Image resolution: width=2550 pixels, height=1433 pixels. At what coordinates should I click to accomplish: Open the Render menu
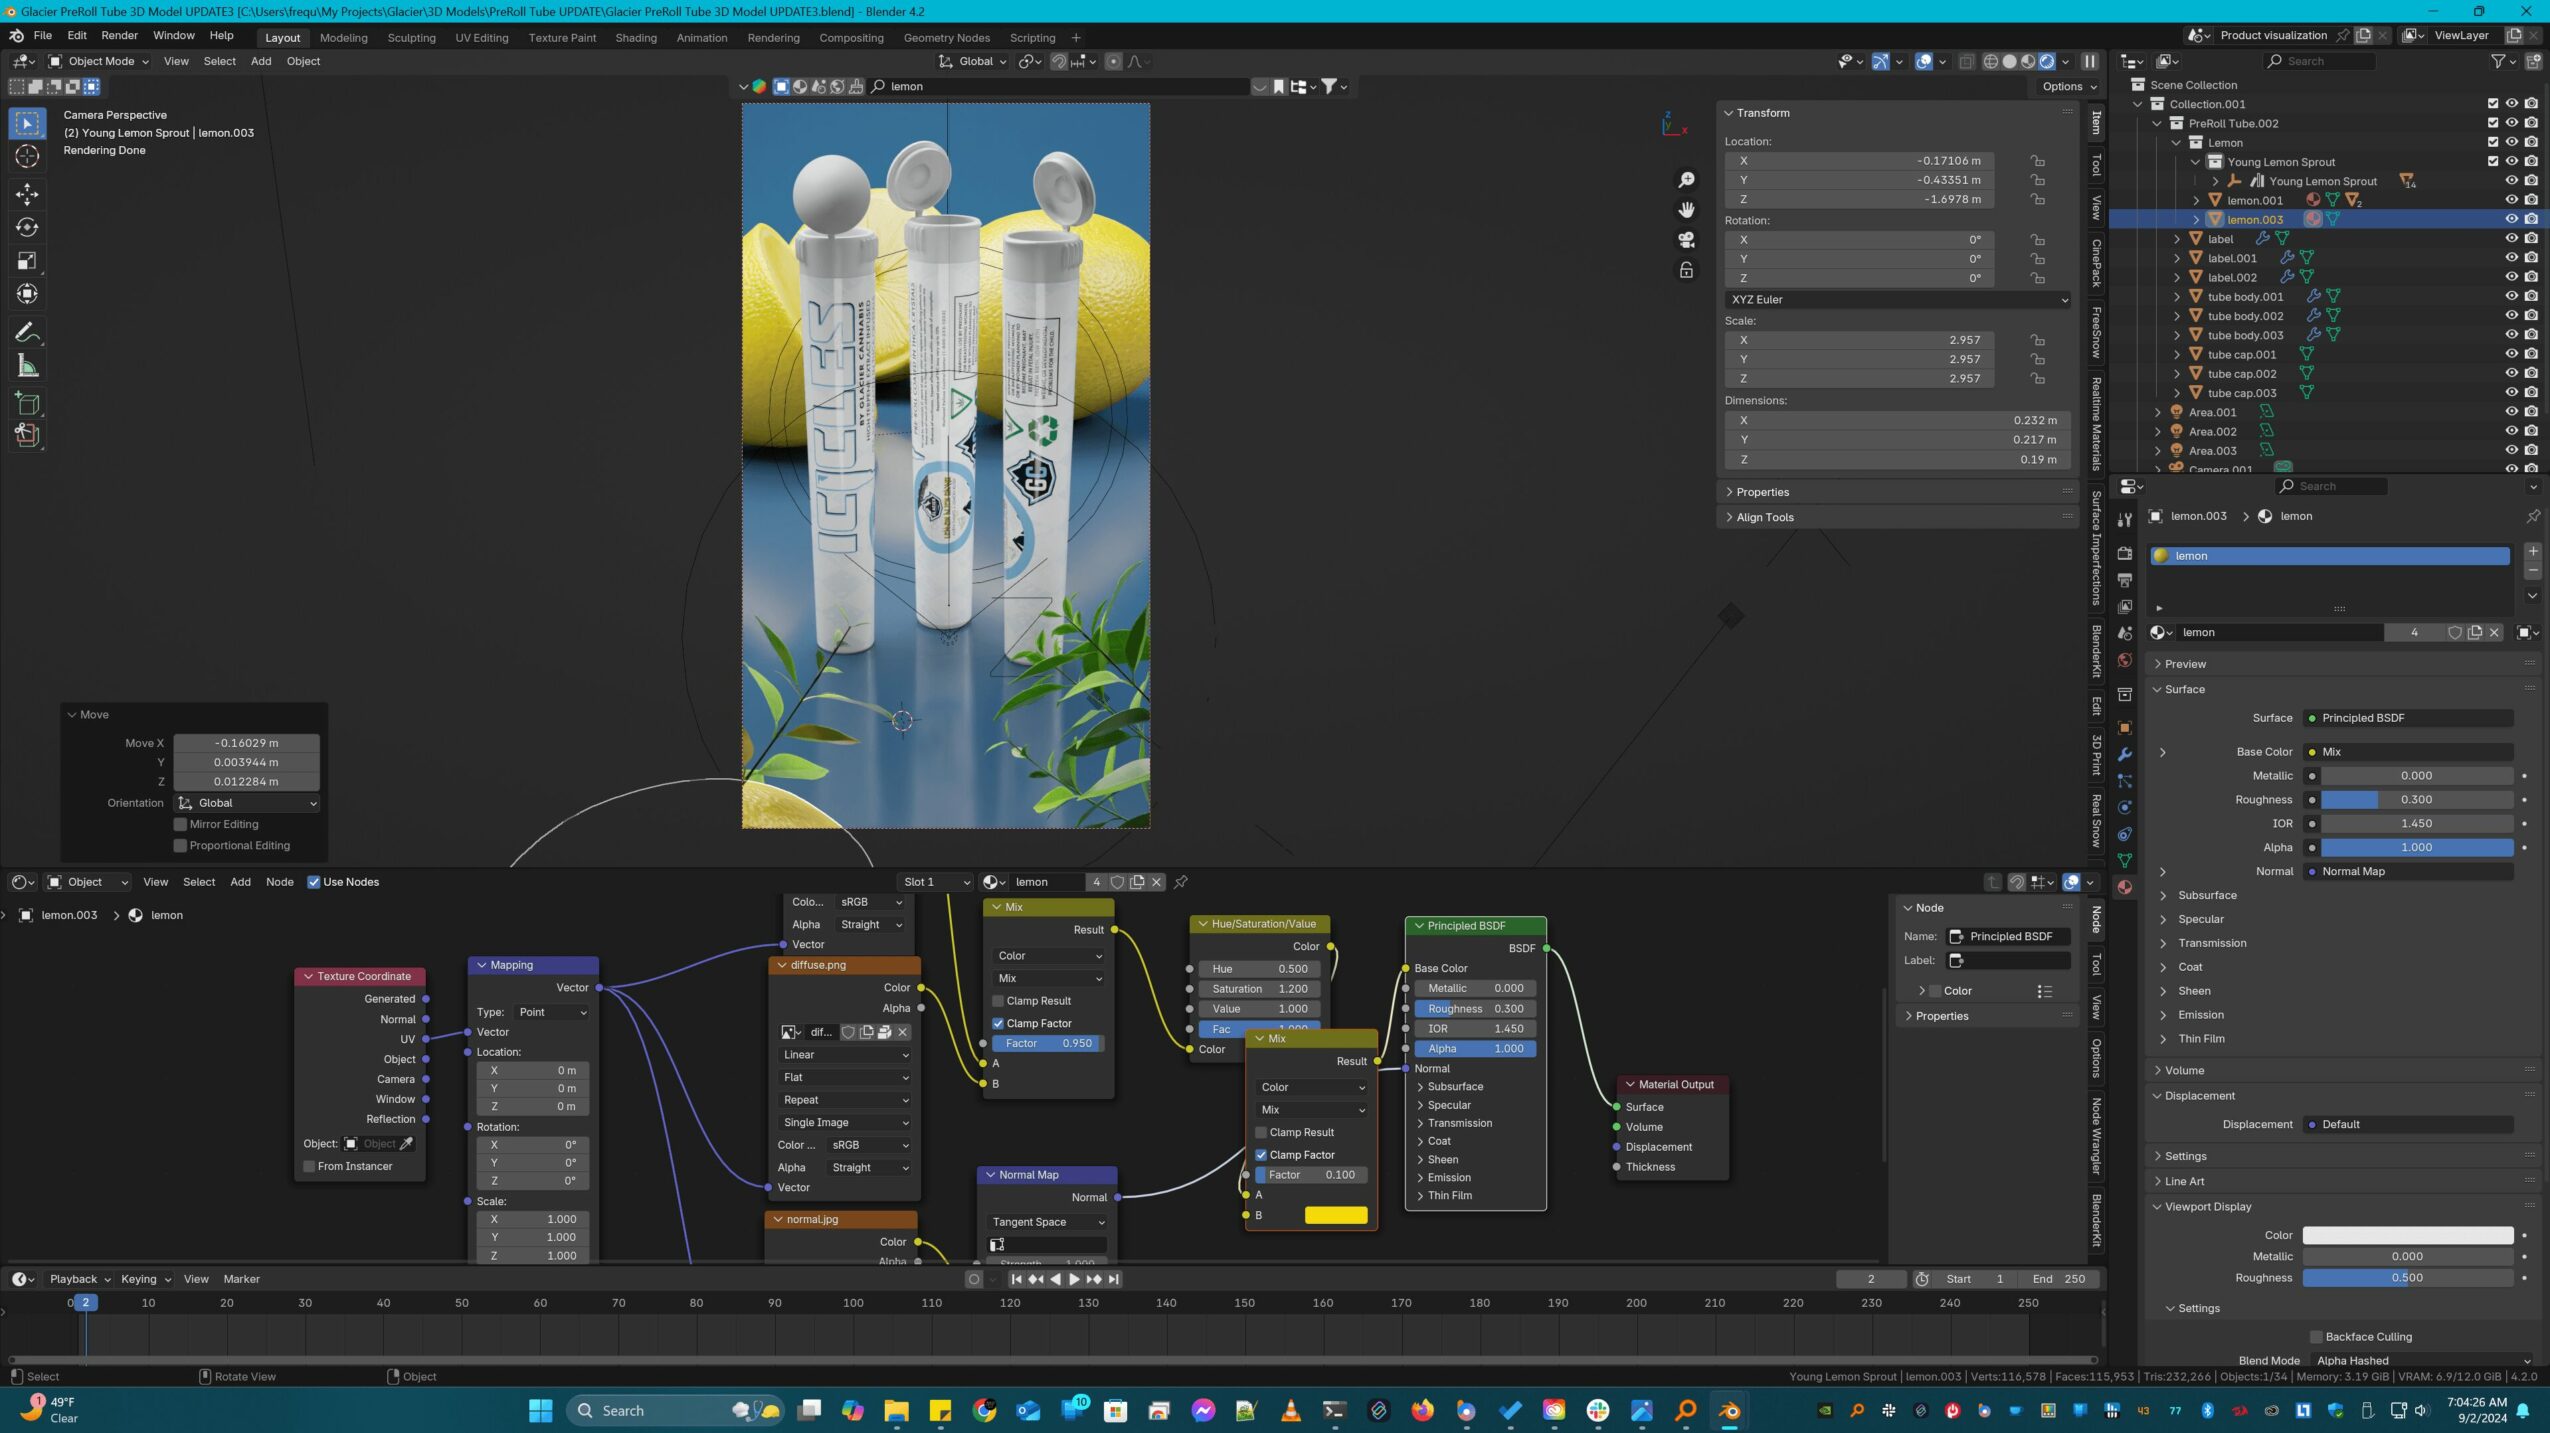[x=119, y=36]
